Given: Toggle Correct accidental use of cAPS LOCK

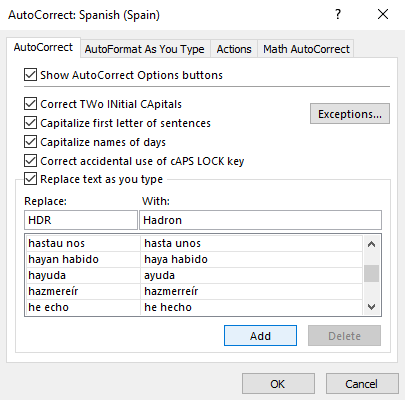Looking at the screenshot, I should [30, 161].
